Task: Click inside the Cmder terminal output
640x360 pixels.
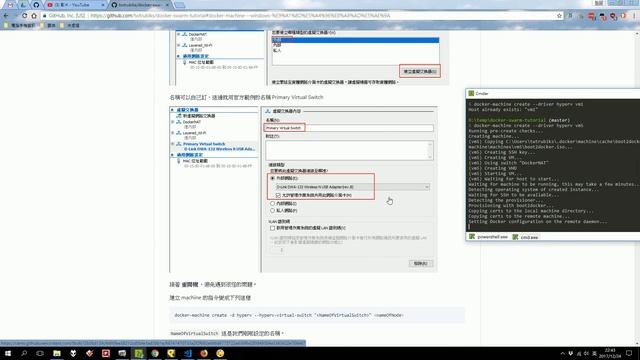Action: 553,165
